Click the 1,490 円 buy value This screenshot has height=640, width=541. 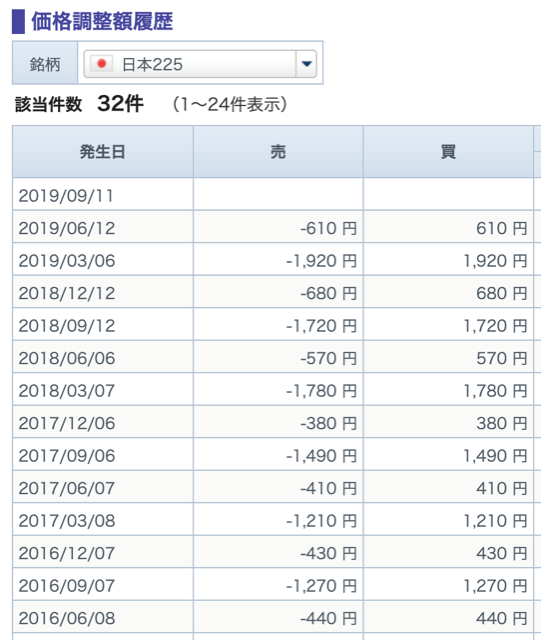[x=495, y=456]
